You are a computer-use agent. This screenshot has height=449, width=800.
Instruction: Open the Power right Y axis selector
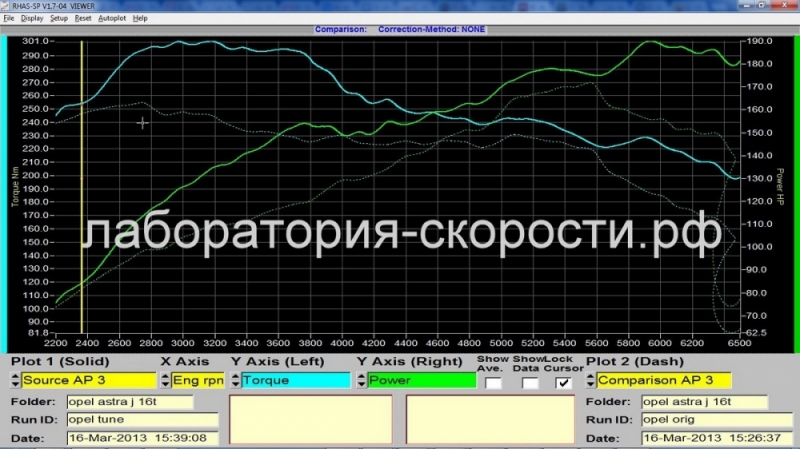click(x=421, y=380)
